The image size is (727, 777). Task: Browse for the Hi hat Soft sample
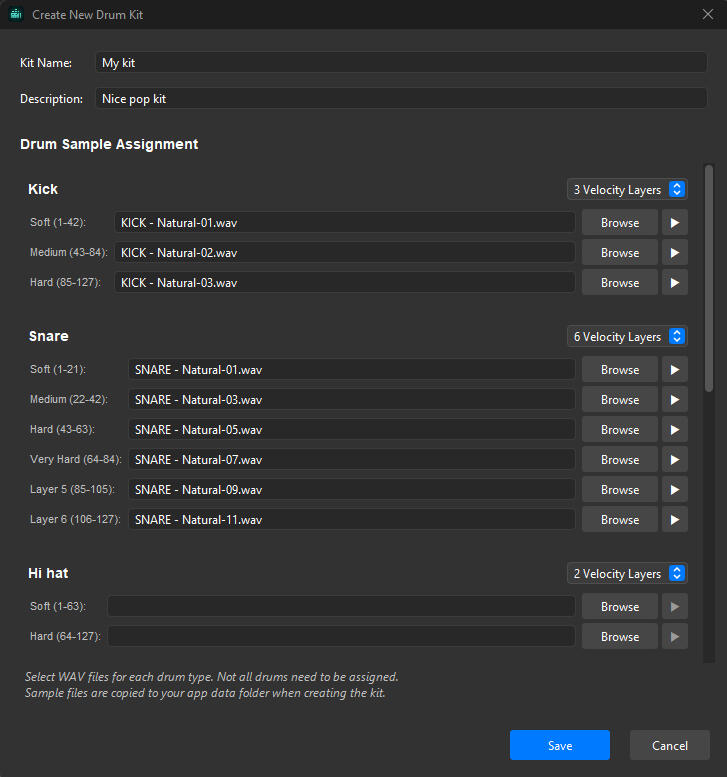click(619, 607)
